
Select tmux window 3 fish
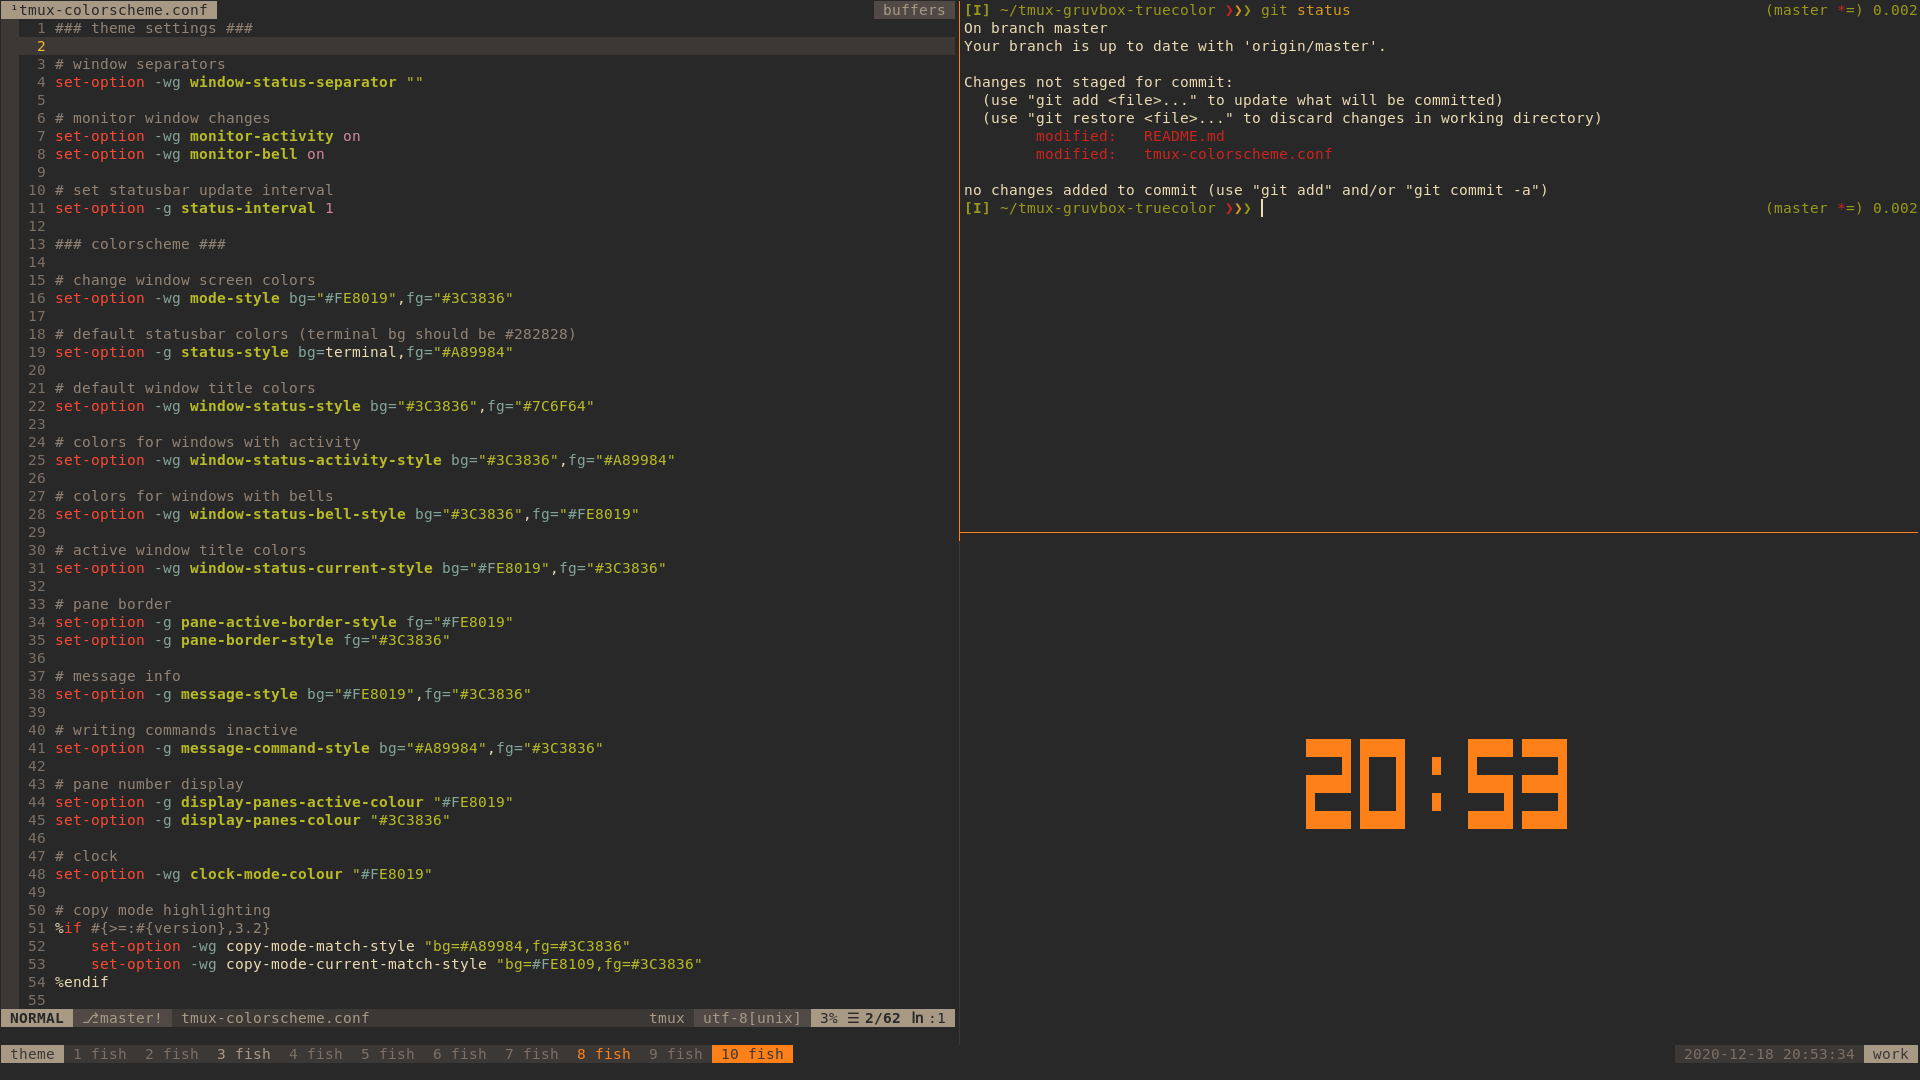(x=243, y=1054)
